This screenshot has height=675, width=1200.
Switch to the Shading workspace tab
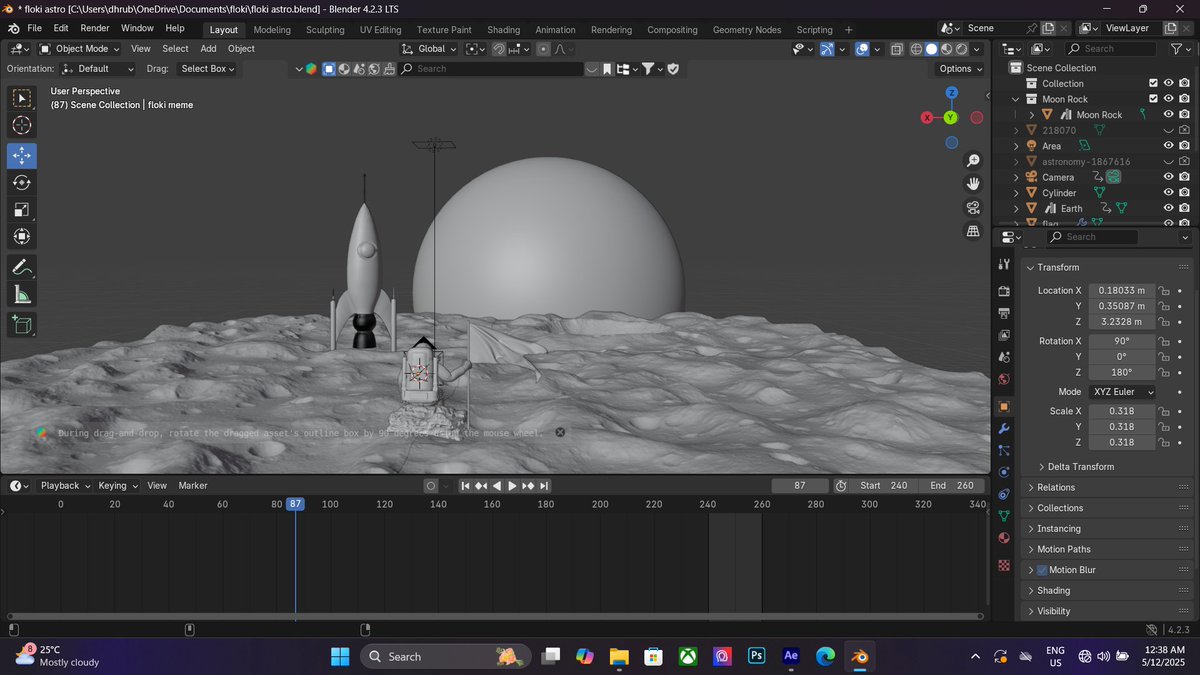click(503, 30)
